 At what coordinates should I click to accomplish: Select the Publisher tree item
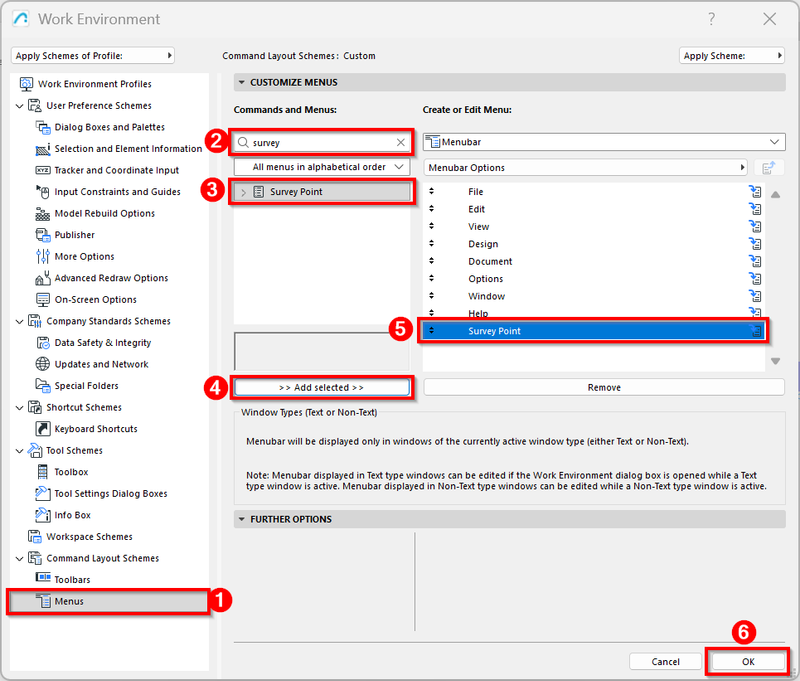[x=74, y=235]
